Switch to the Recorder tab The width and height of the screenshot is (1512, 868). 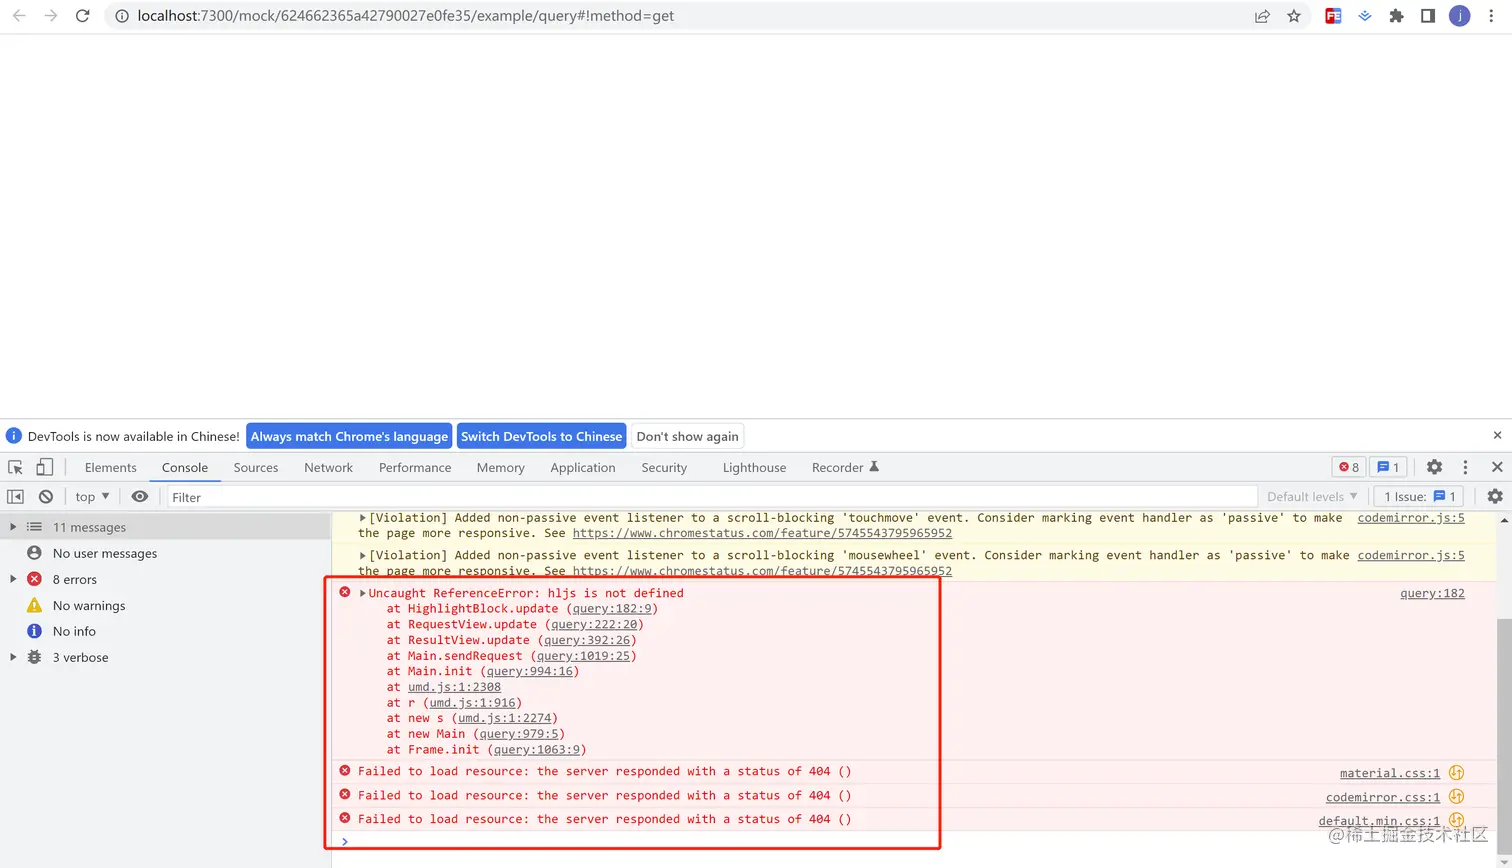pyautogui.click(x=845, y=467)
